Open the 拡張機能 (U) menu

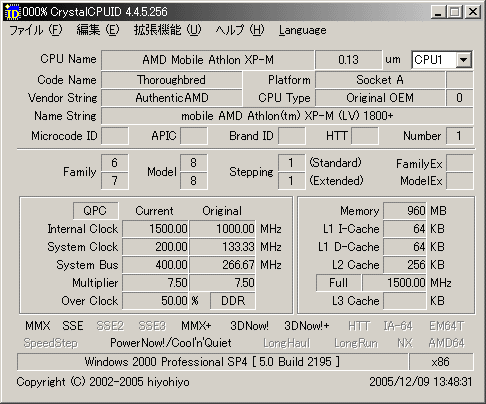[x=167, y=30]
